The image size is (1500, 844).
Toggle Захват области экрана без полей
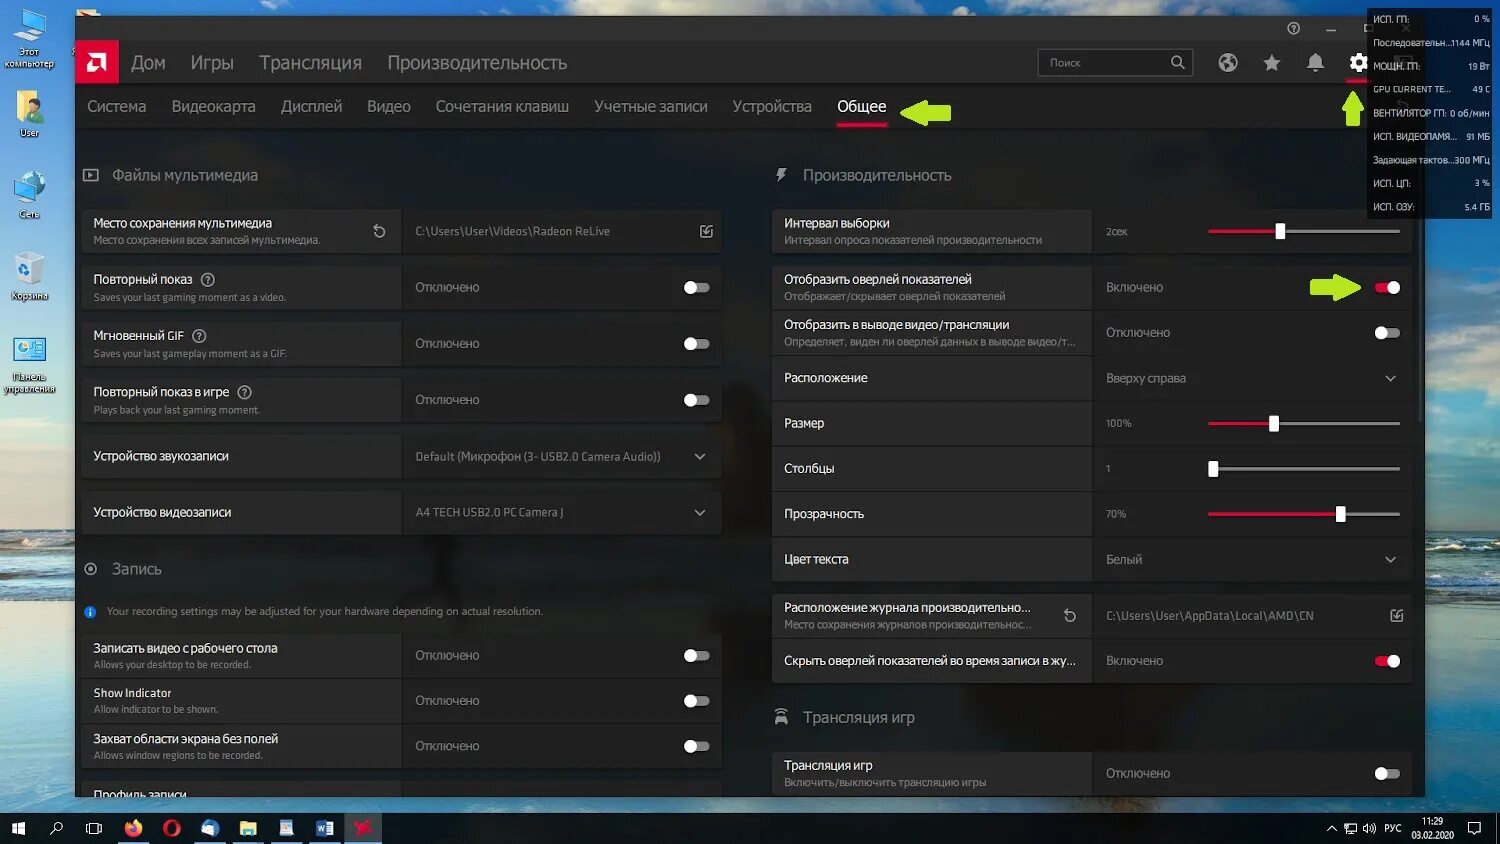[x=697, y=746]
